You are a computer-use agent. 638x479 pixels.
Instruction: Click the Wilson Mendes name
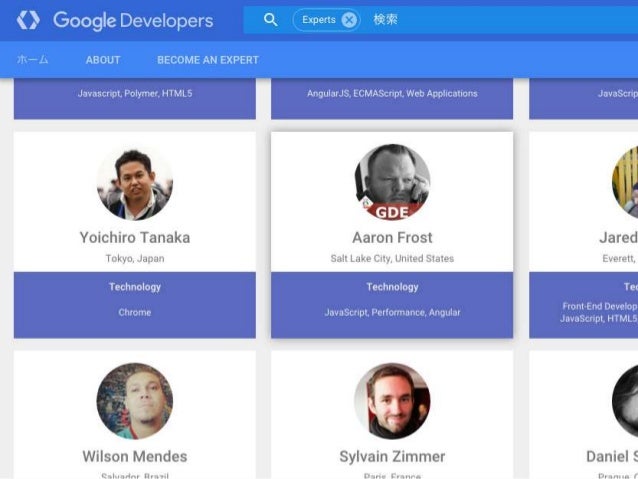(x=135, y=457)
